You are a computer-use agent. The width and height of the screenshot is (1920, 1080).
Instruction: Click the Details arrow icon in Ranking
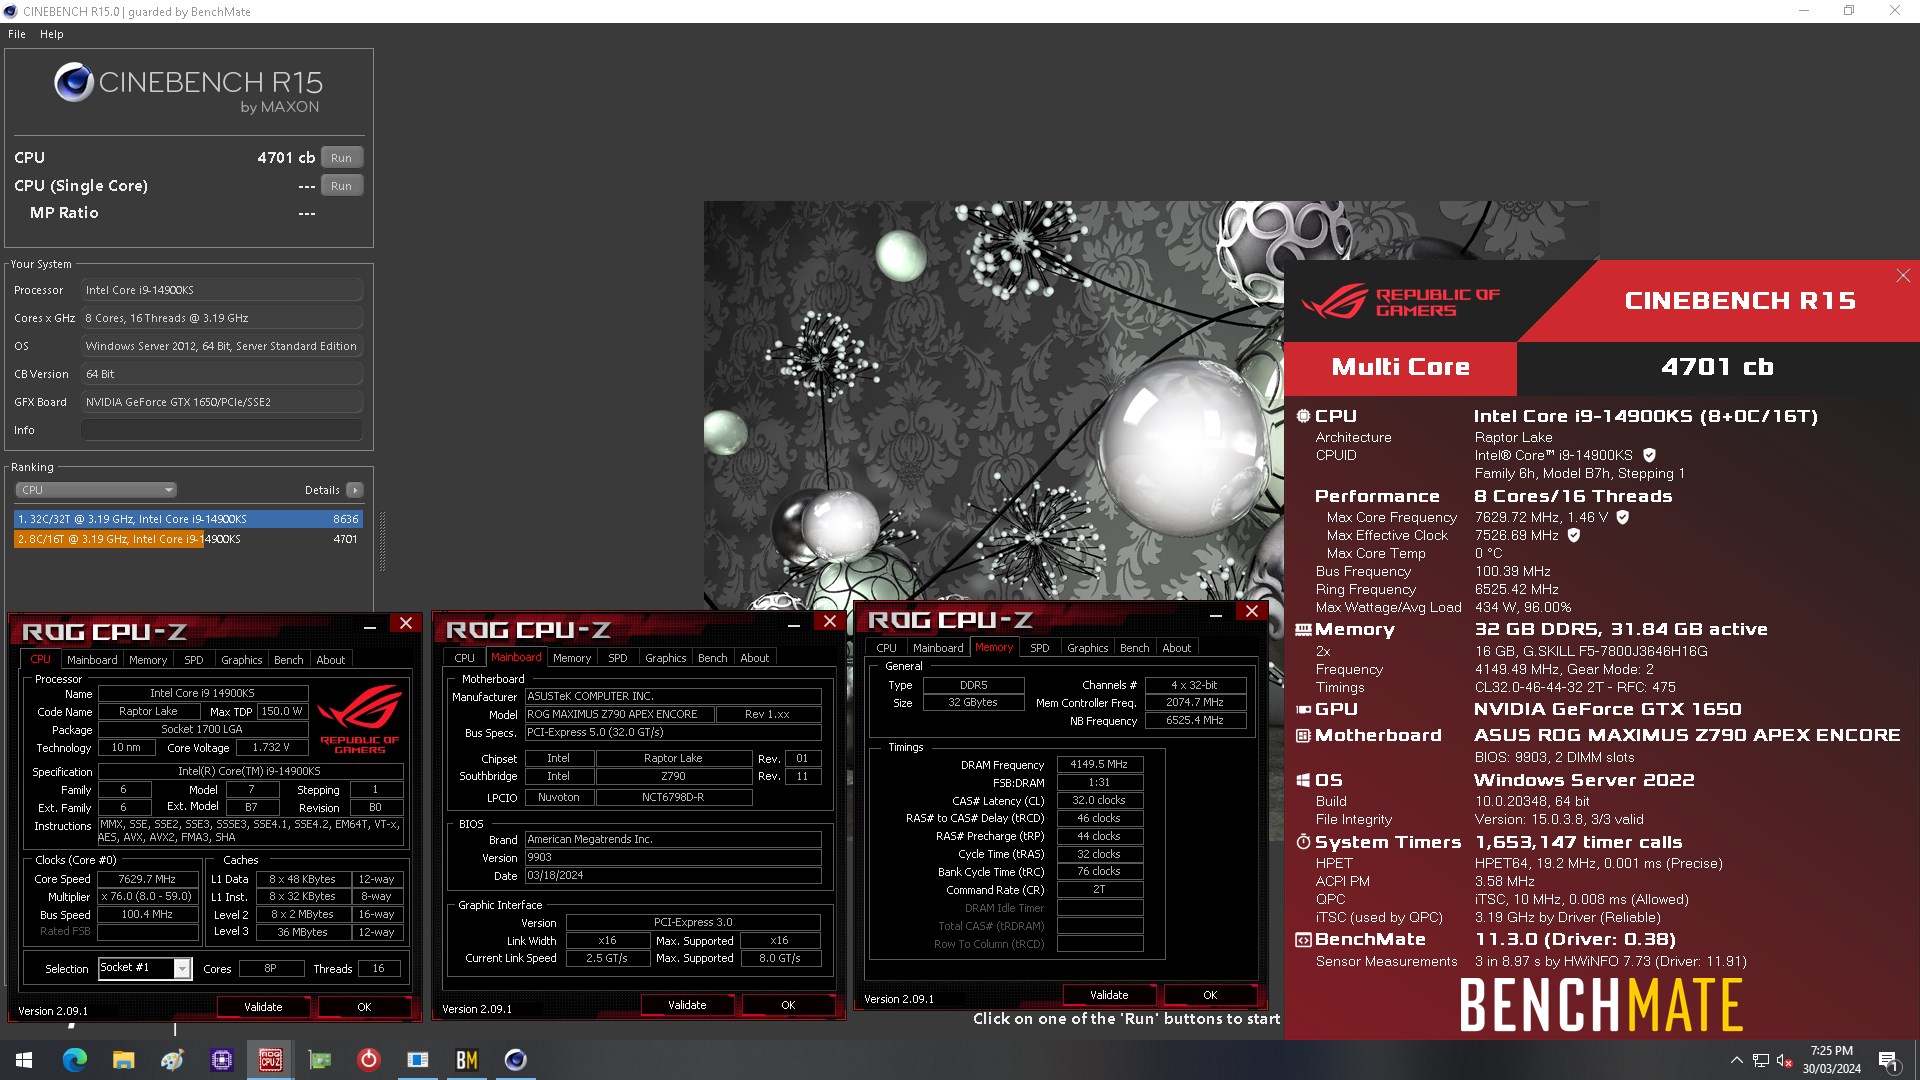pos(355,490)
